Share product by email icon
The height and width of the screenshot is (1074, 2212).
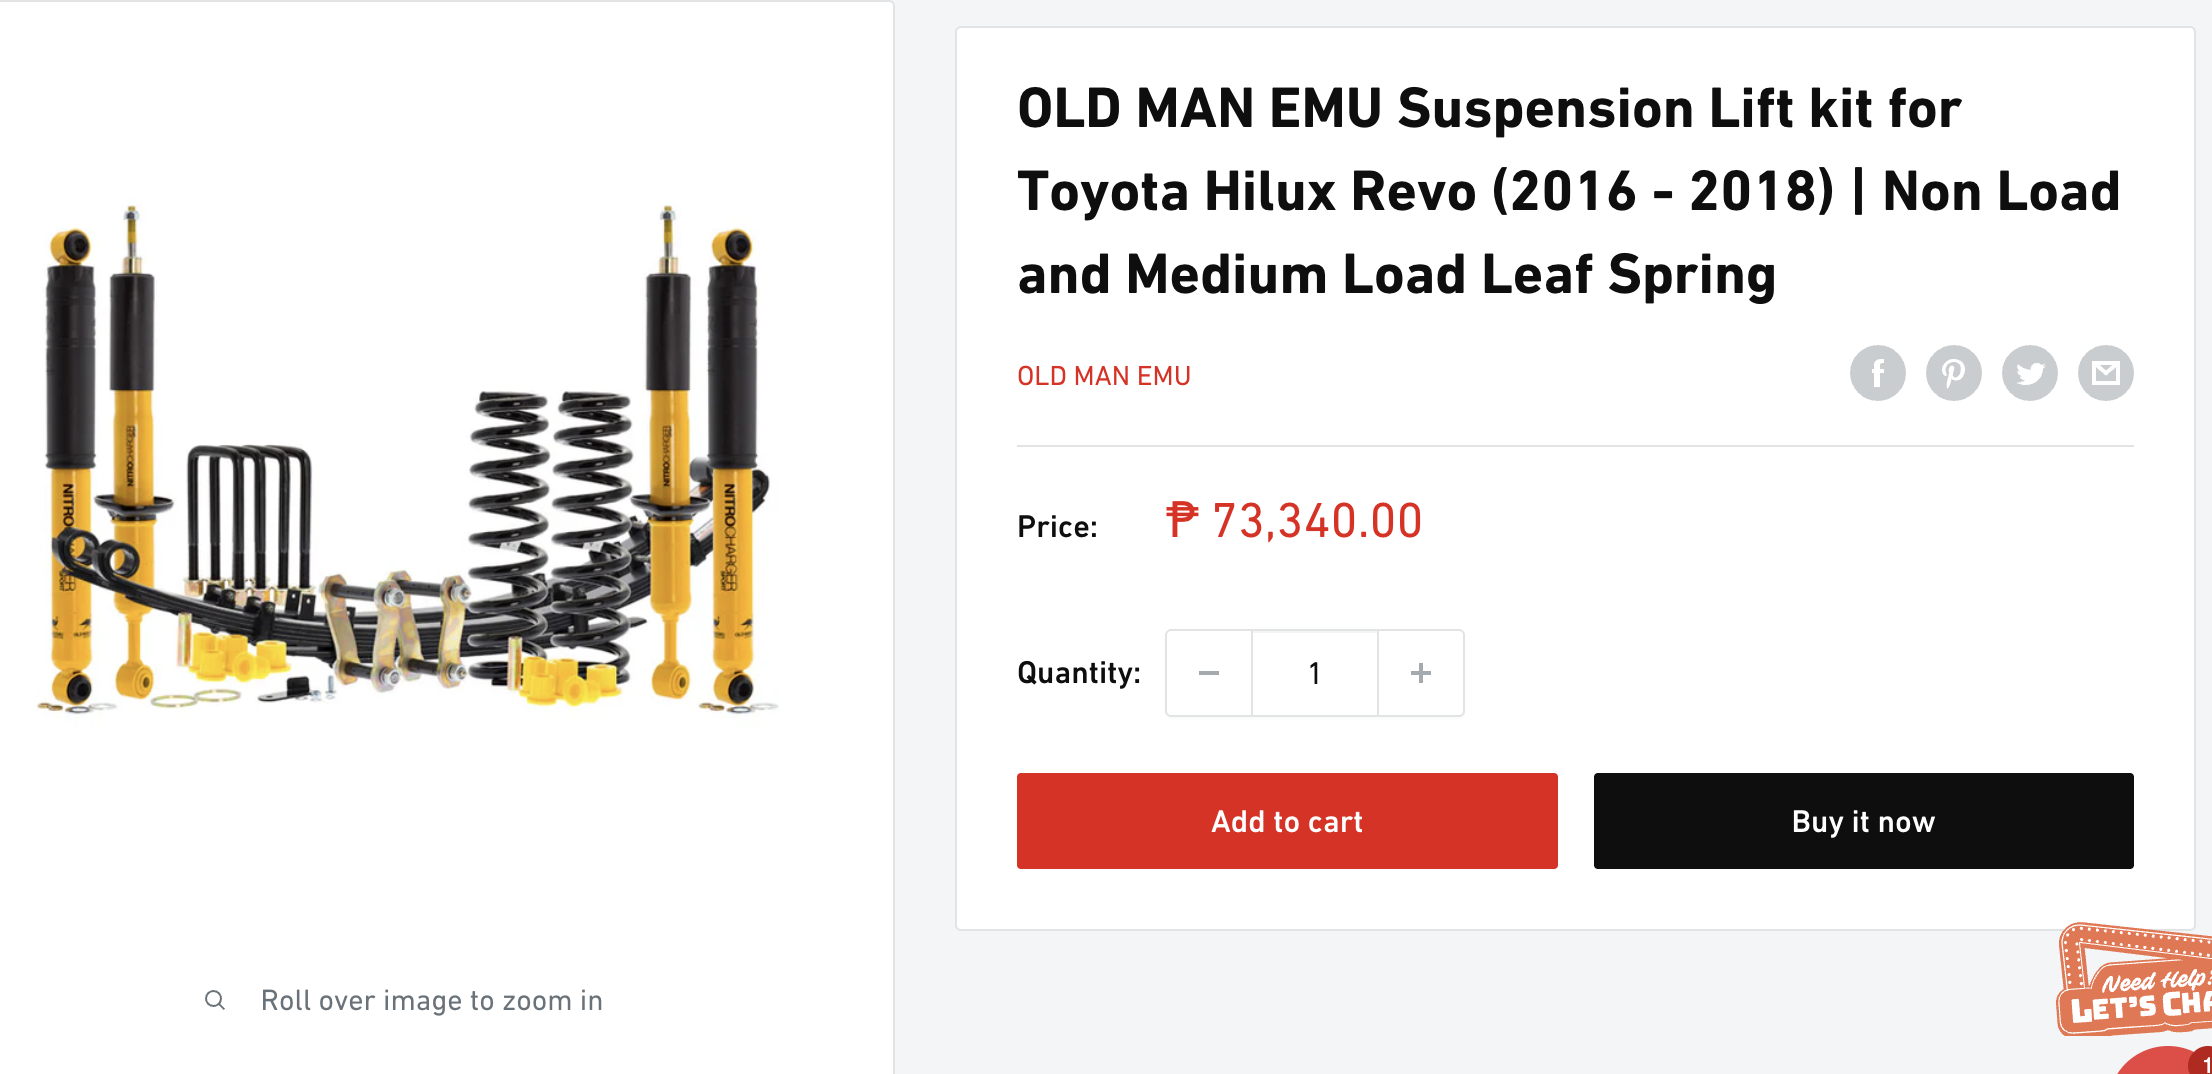tap(2105, 374)
